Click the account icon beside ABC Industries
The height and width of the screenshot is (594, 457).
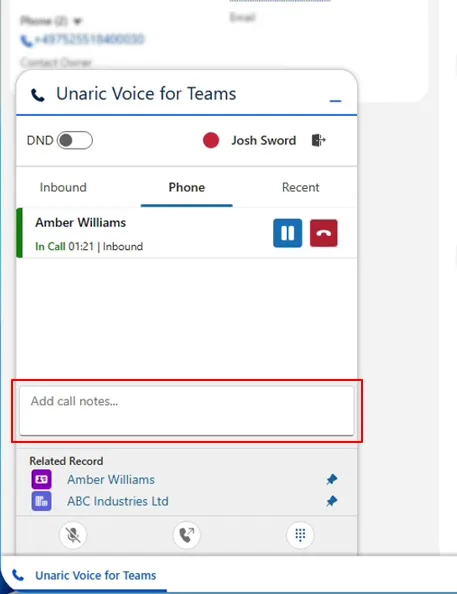click(x=41, y=501)
